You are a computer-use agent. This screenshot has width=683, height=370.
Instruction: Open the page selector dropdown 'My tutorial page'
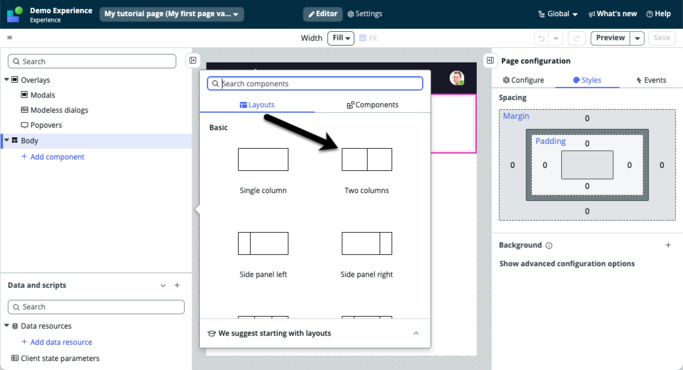coord(172,14)
